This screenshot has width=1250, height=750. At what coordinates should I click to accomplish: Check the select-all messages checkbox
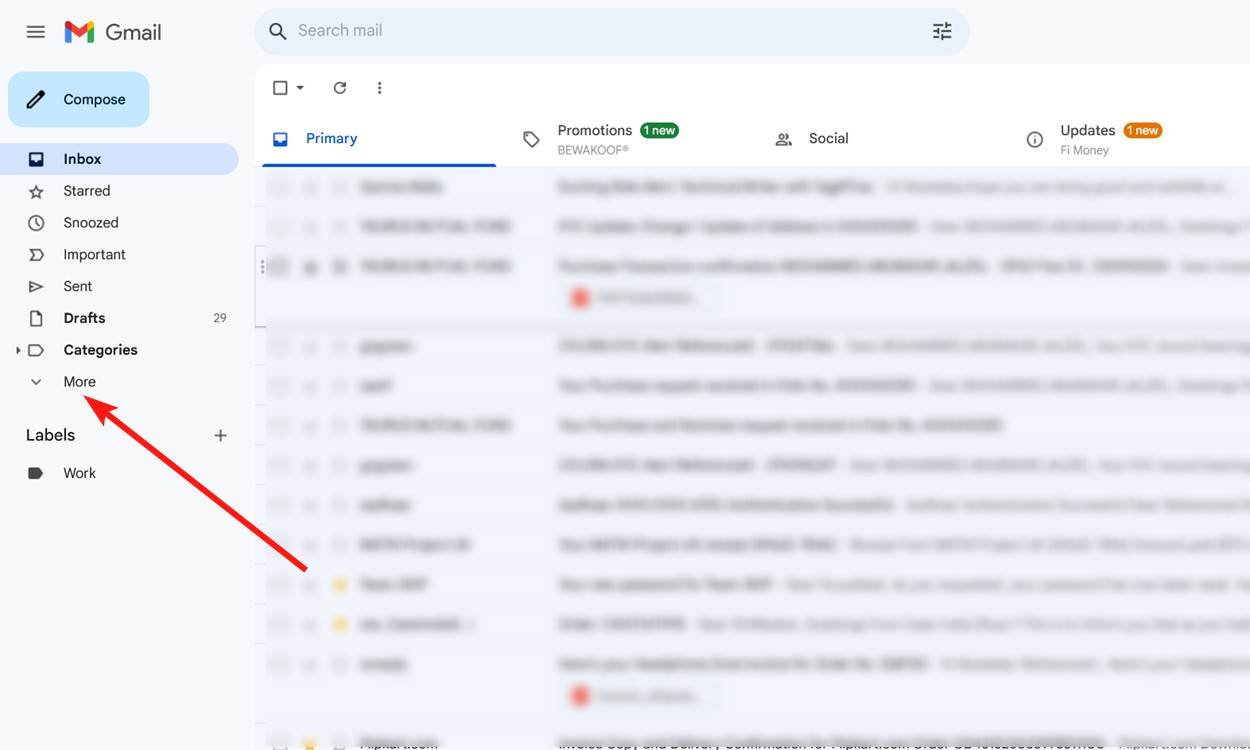click(279, 87)
